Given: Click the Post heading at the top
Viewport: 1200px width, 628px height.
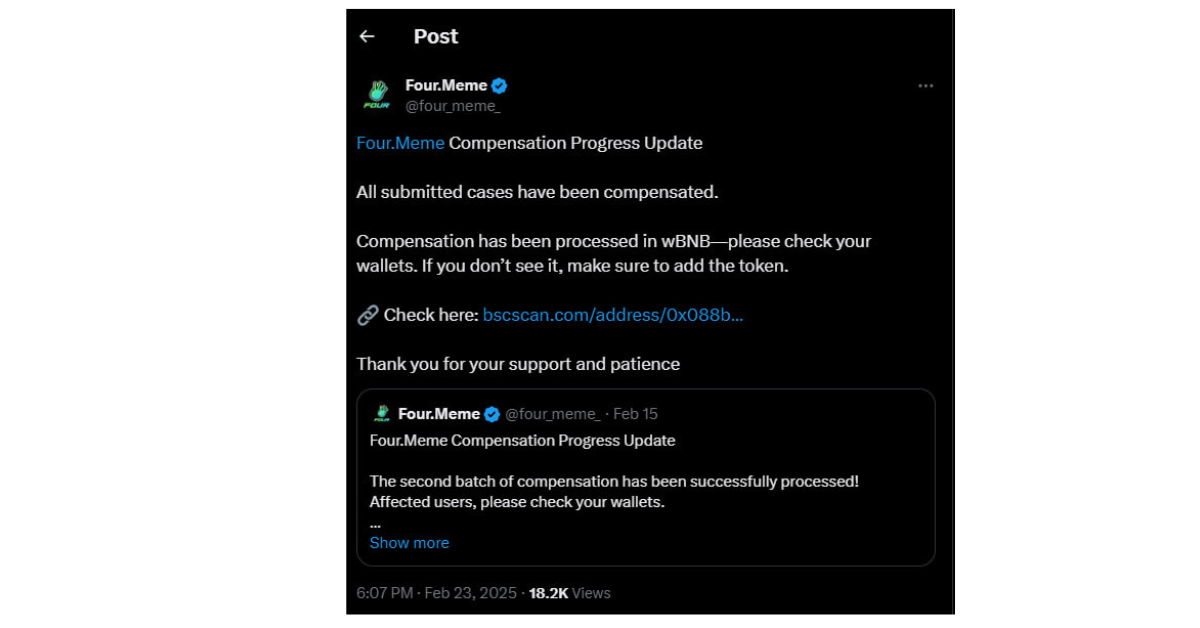Looking at the screenshot, I should click(435, 36).
